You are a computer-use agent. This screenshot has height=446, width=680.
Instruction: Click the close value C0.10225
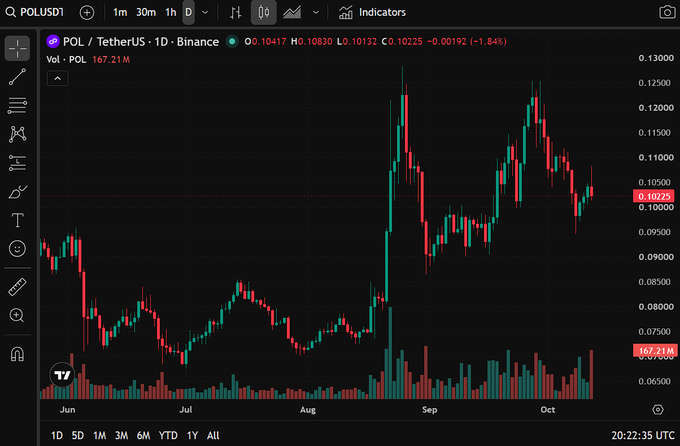(402, 42)
